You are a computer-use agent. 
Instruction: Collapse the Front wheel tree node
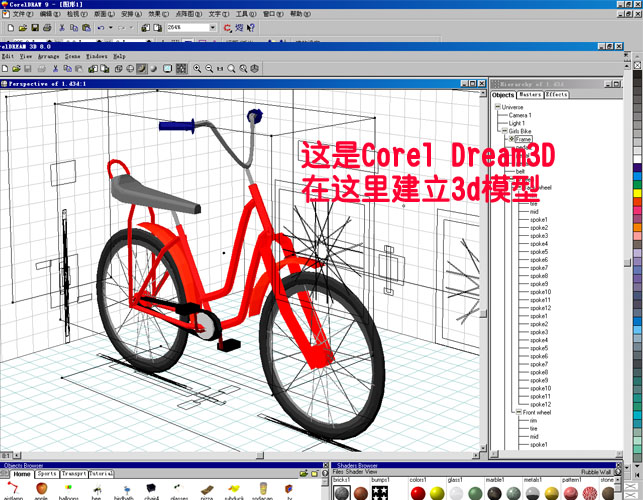519,412
